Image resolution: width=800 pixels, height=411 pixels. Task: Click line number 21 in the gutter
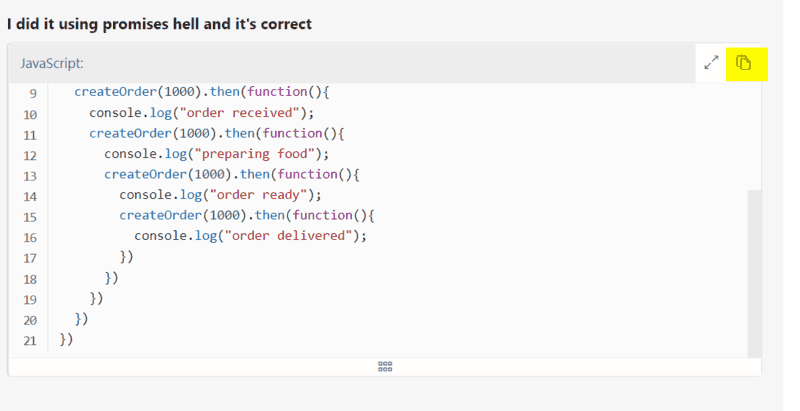[x=30, y=341]
